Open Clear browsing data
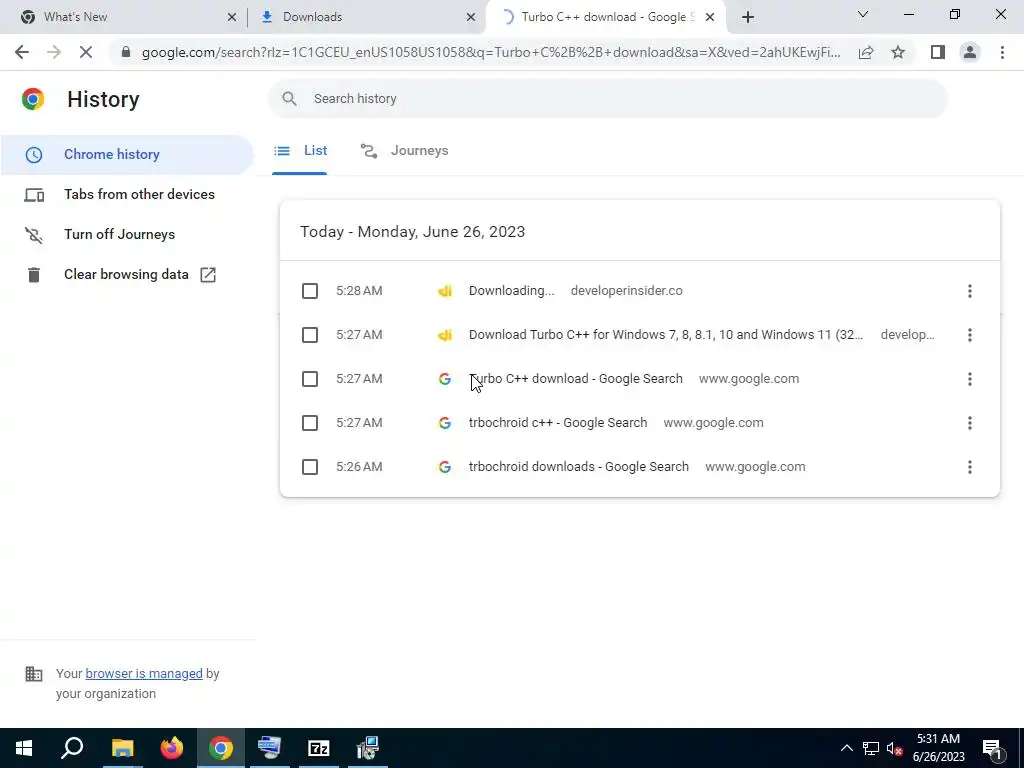This screenshot has height=768, width=1024. coord(126,274)
